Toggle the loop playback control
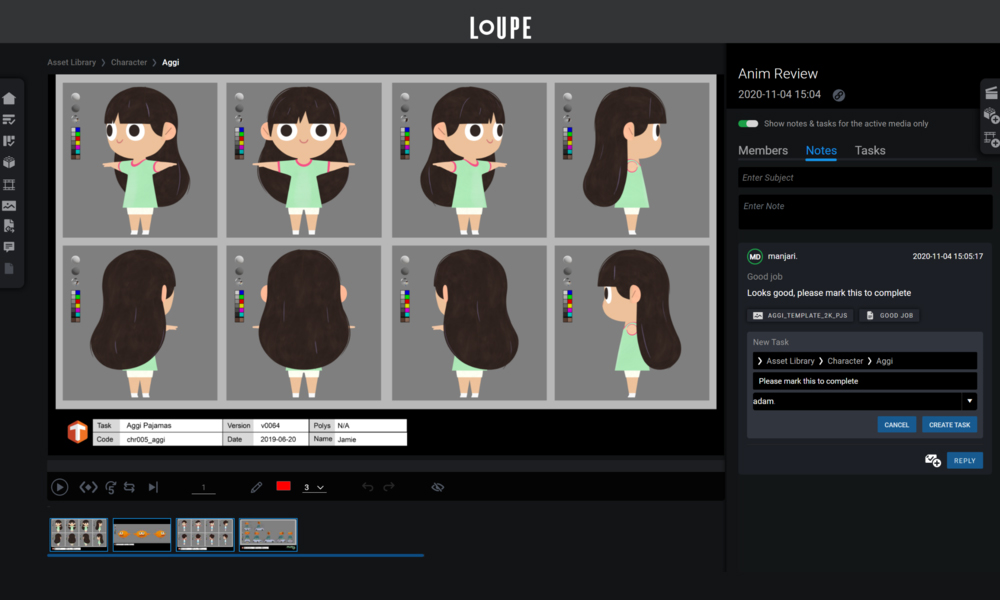Image resolution: width=1000 pixels, height=600 pixels. click(x=130, y=487)
